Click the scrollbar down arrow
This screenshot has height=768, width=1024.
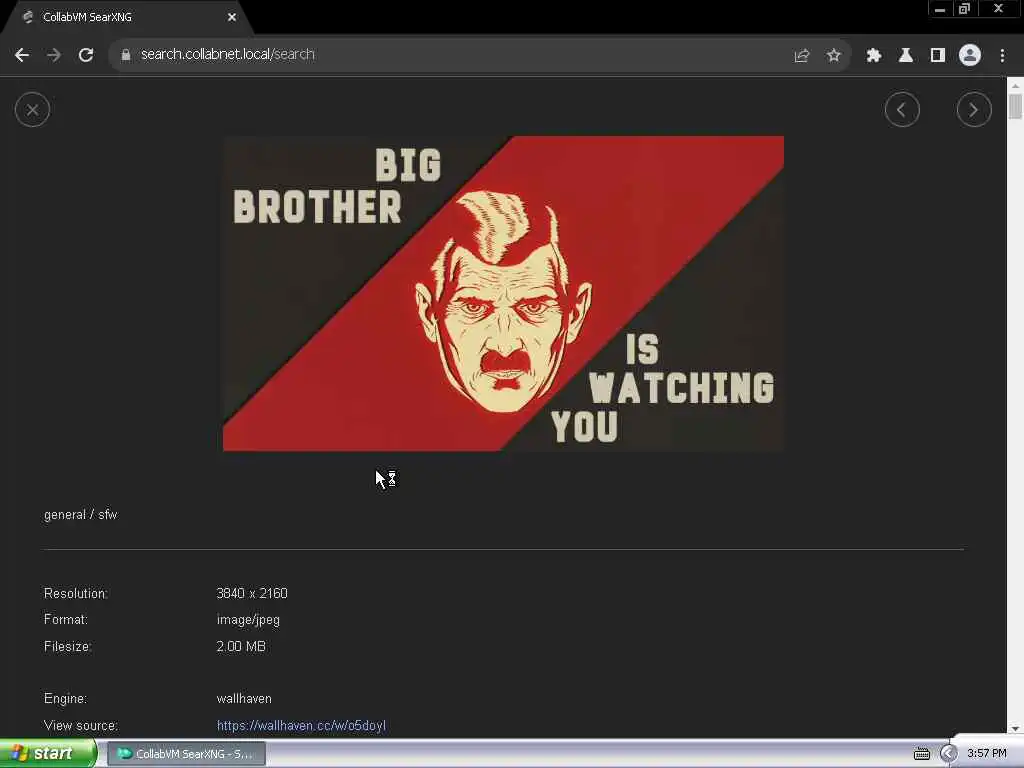click(x=1015, y=729)
